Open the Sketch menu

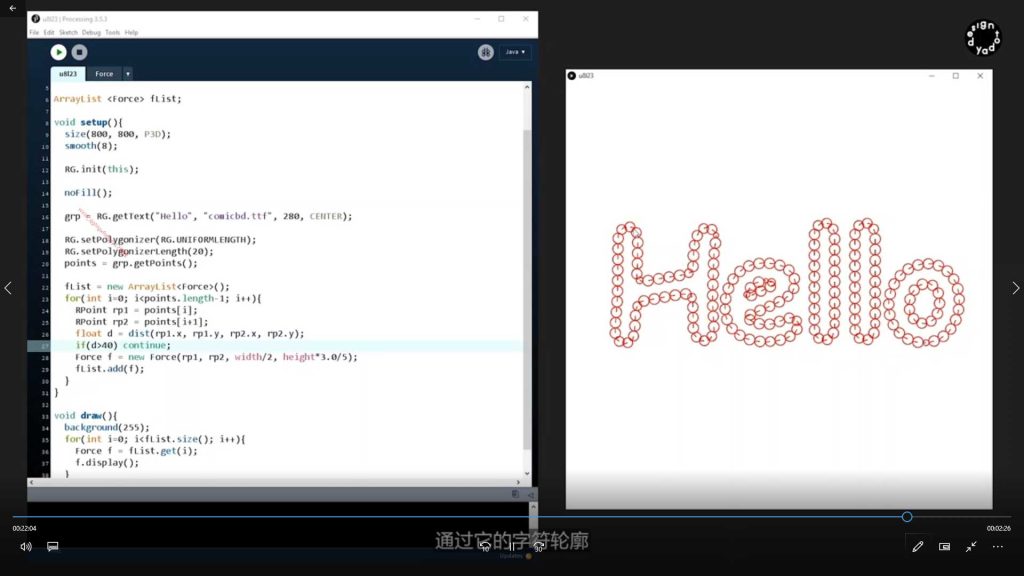coord(68,32)
